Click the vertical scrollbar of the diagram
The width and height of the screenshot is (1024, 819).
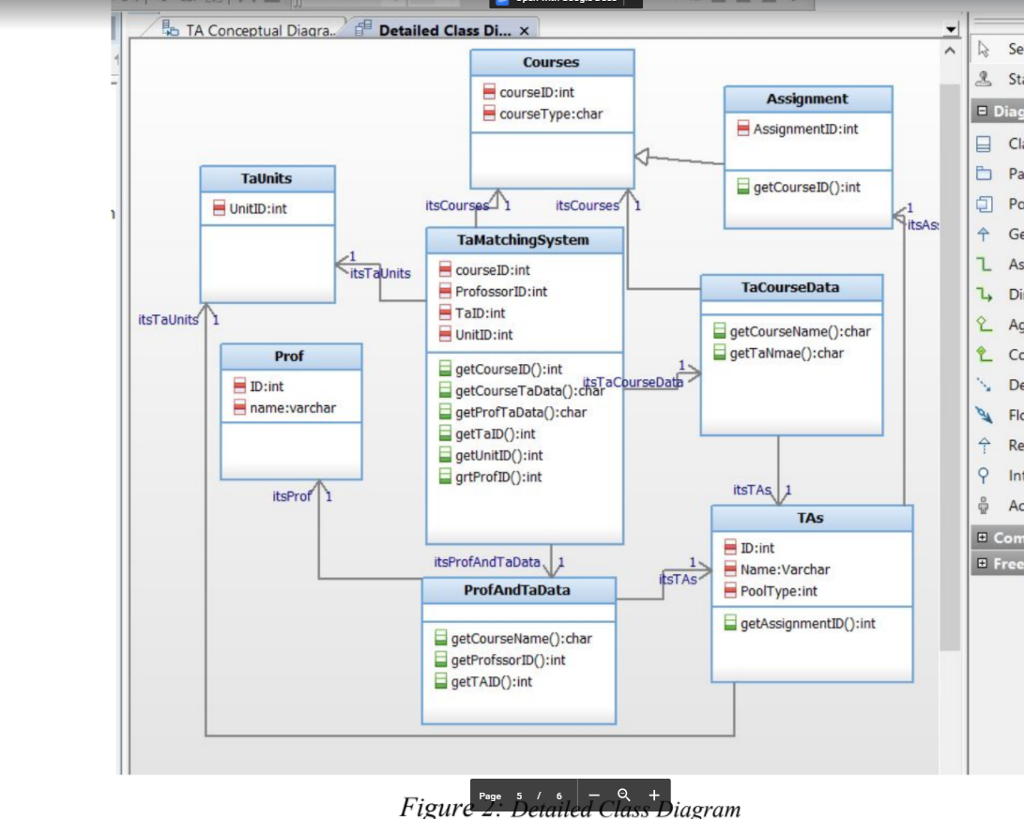click(948, 400)
